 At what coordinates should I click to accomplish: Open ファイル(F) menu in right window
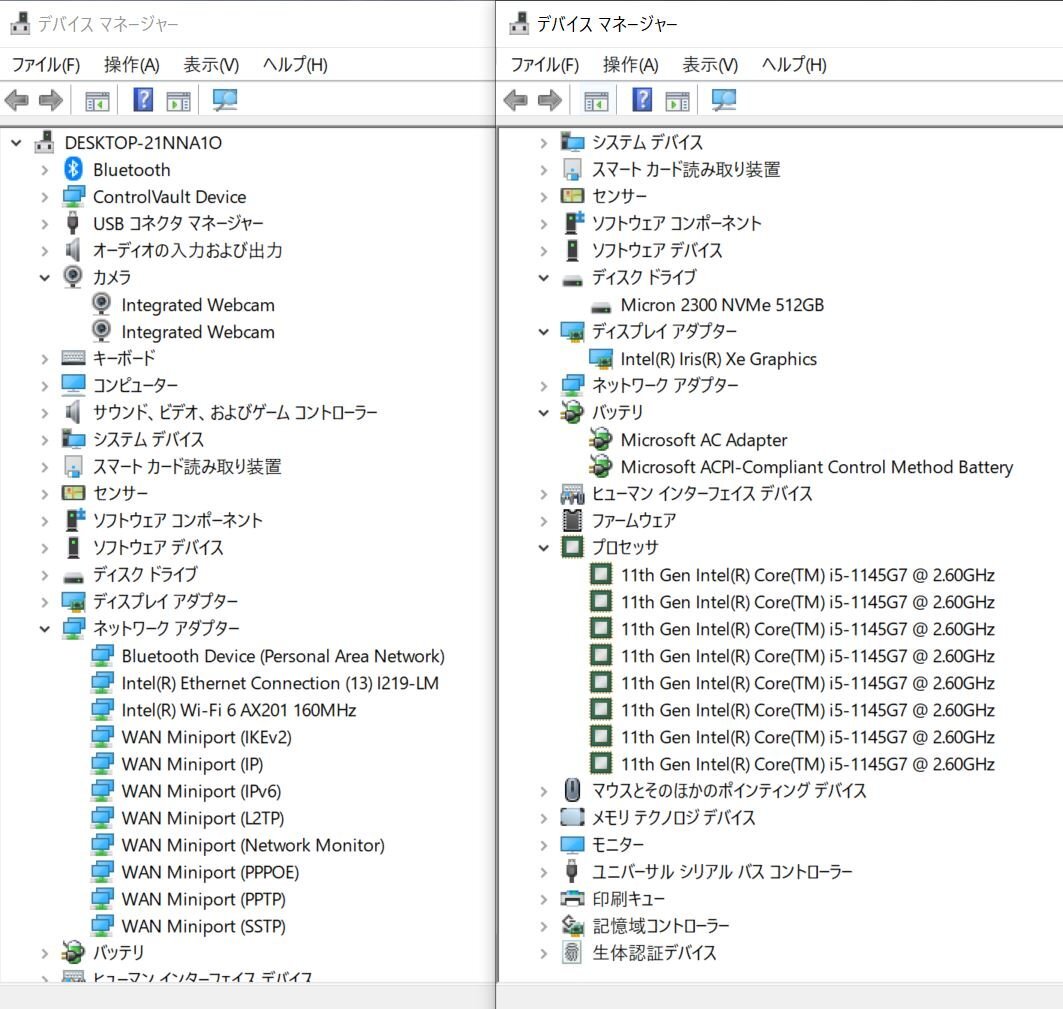[x=545, y=64]
